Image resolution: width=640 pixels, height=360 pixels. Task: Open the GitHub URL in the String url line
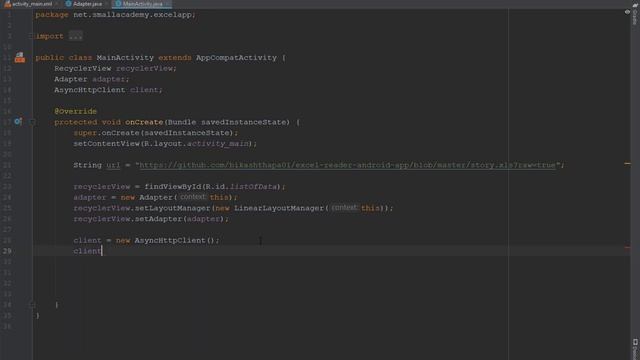347,165
